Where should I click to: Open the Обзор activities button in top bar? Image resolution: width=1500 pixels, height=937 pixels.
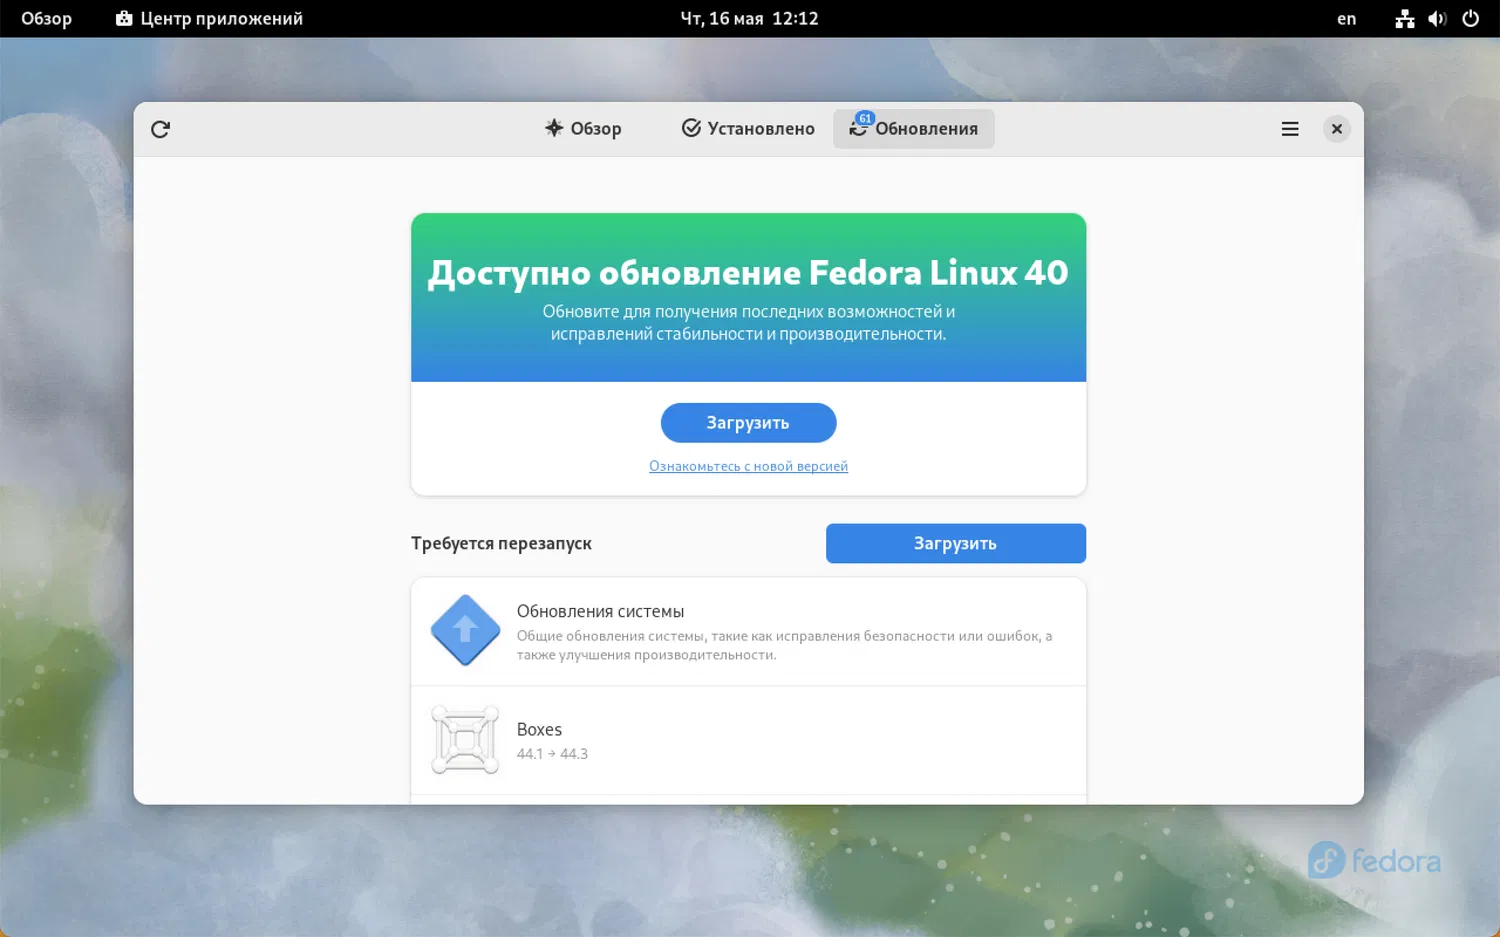pyautogui.click(x=46, y=19)
